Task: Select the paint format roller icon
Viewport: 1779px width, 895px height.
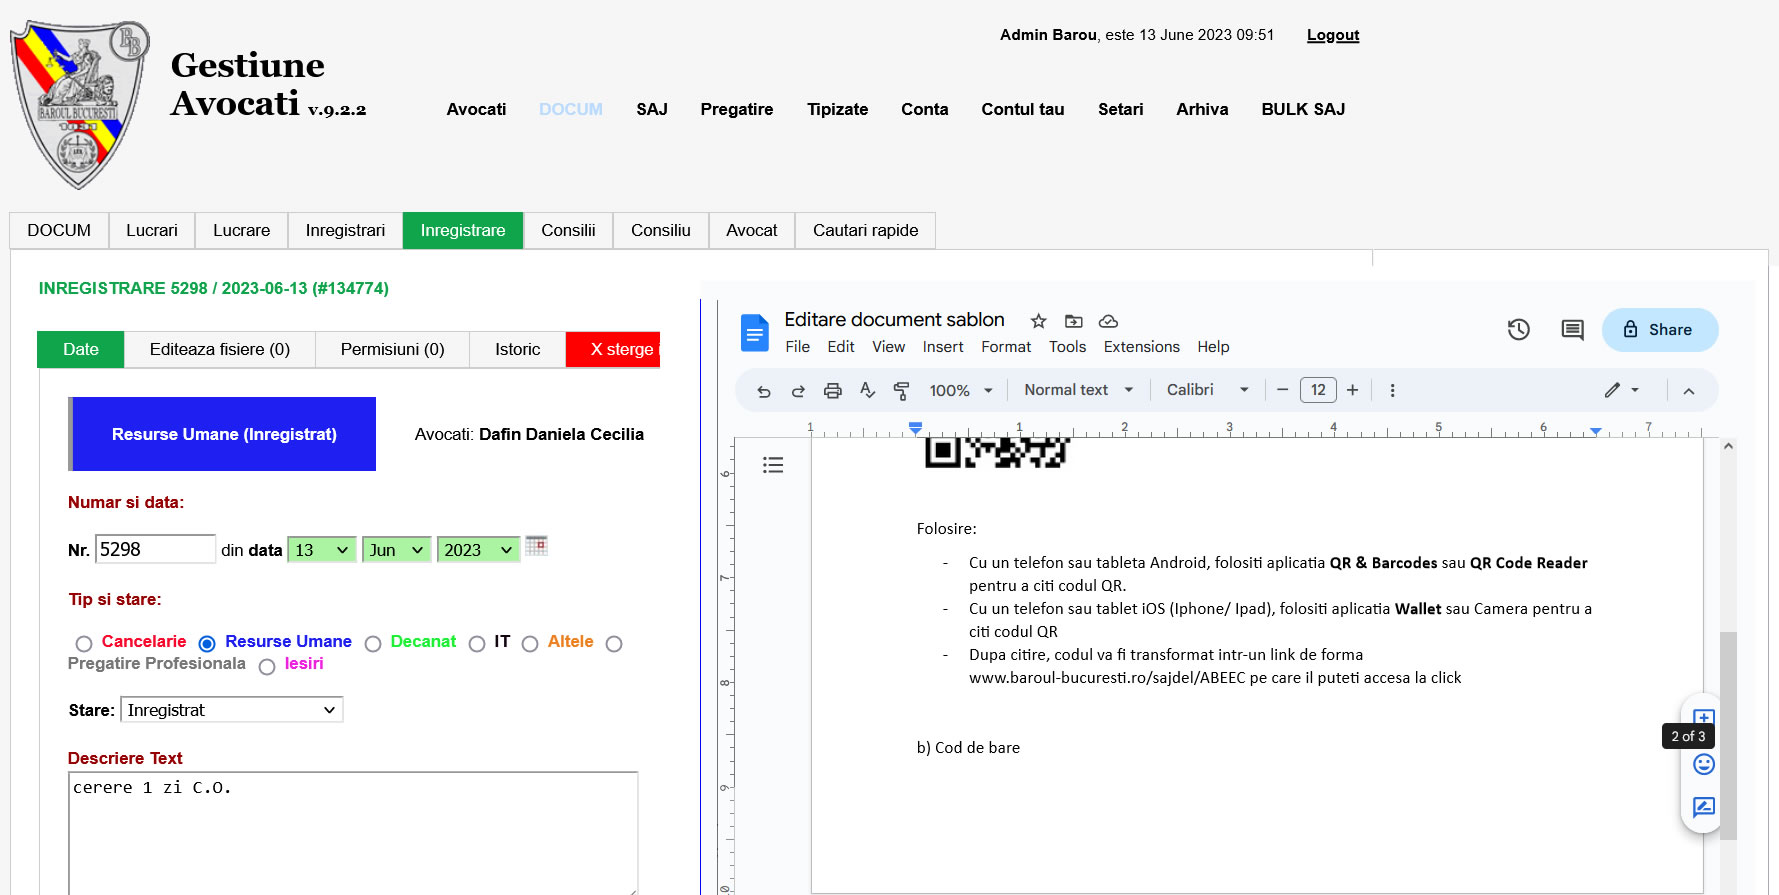Action: [901, 391]
